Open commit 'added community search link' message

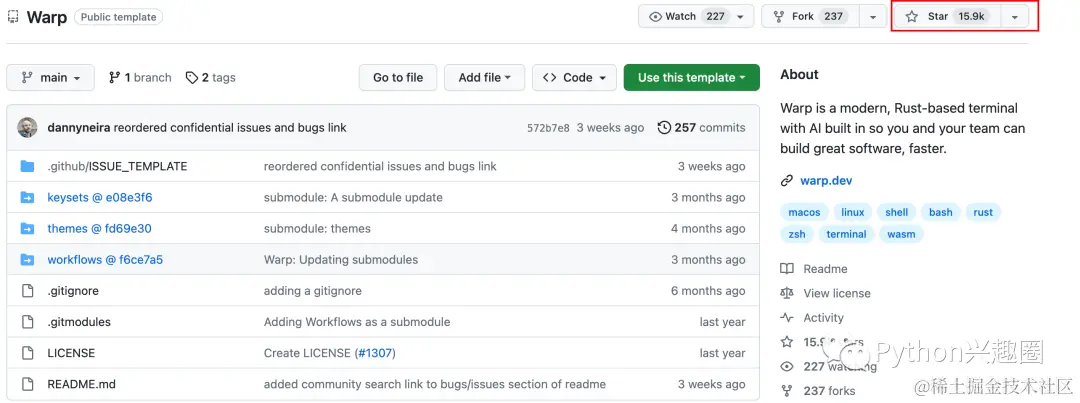coord(435,384)
